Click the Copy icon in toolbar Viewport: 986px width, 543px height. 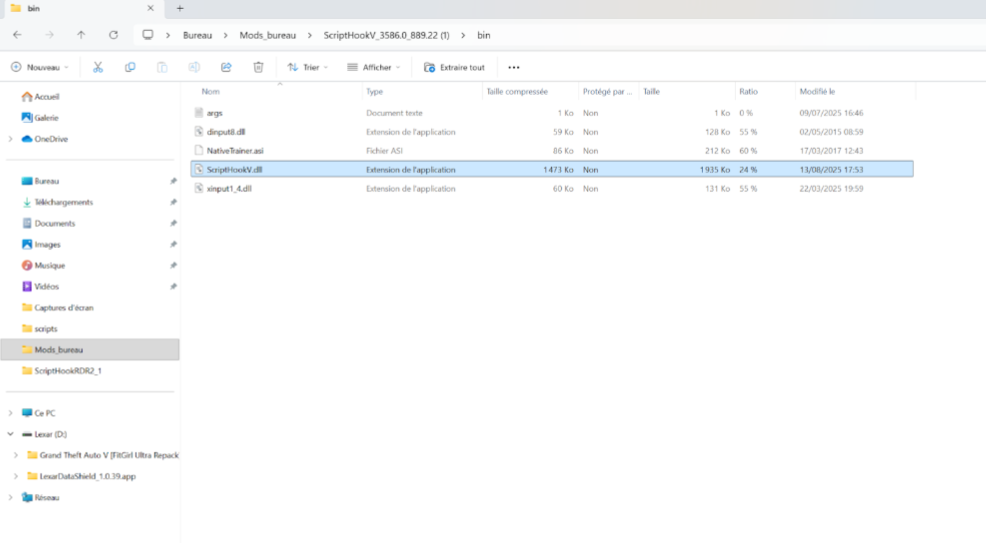130,67
